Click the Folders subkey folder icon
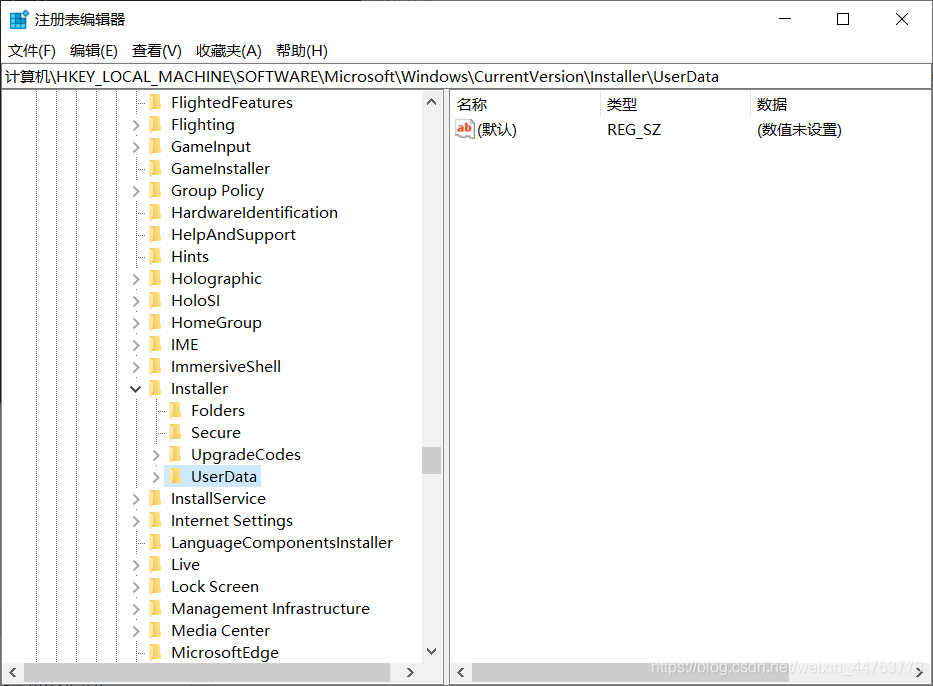This screenshot has width=933, height=686. click(176, 411)
